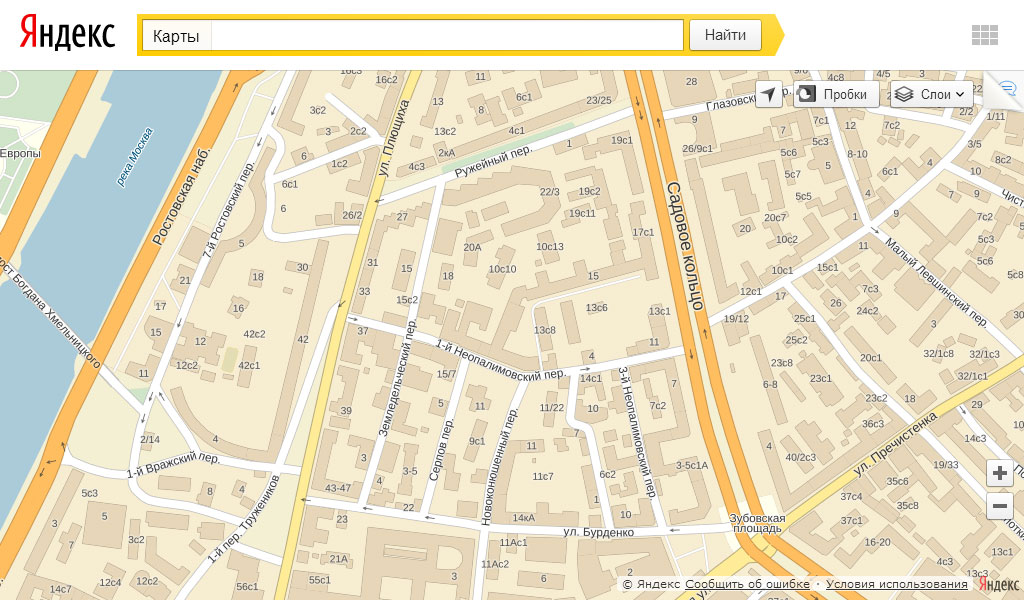Click the Садовое кольцо road label

[x=685, y=245]
